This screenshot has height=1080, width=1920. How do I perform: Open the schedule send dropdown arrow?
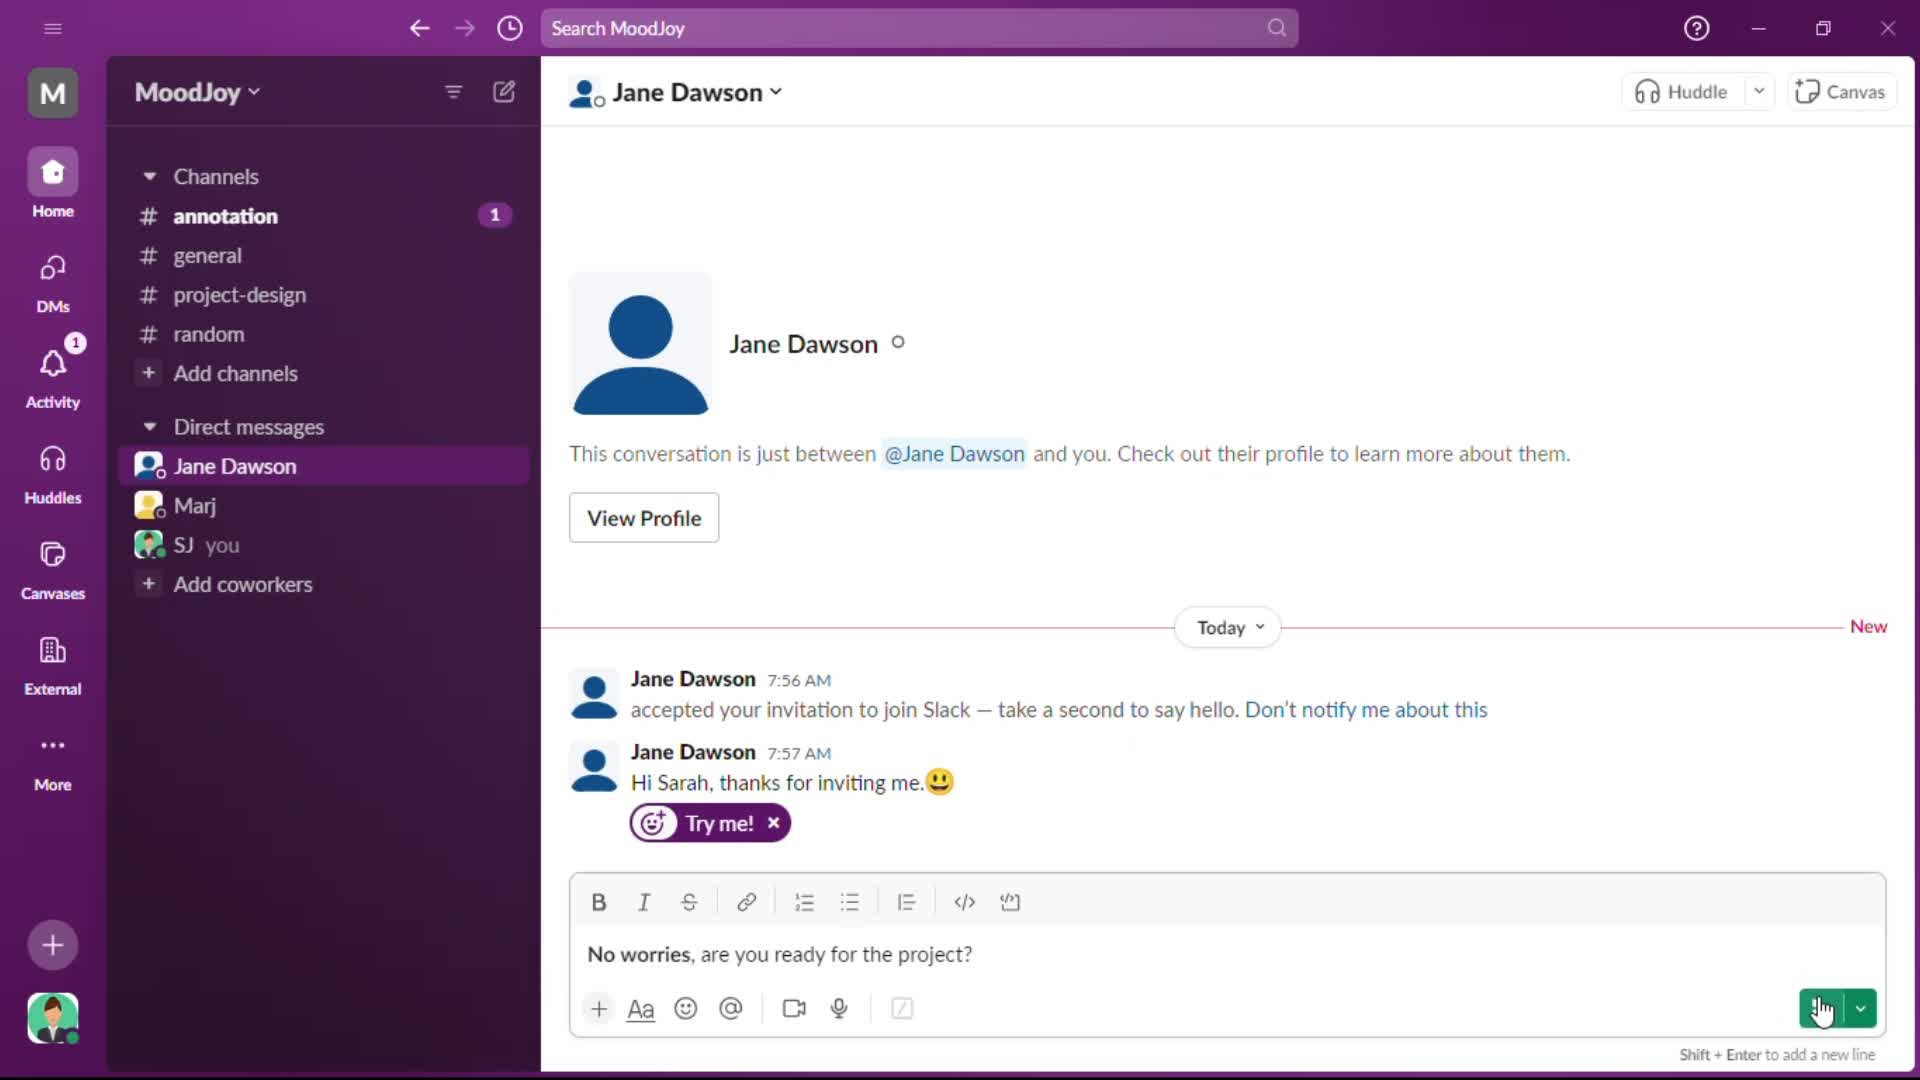(x=1861, y=1009)
